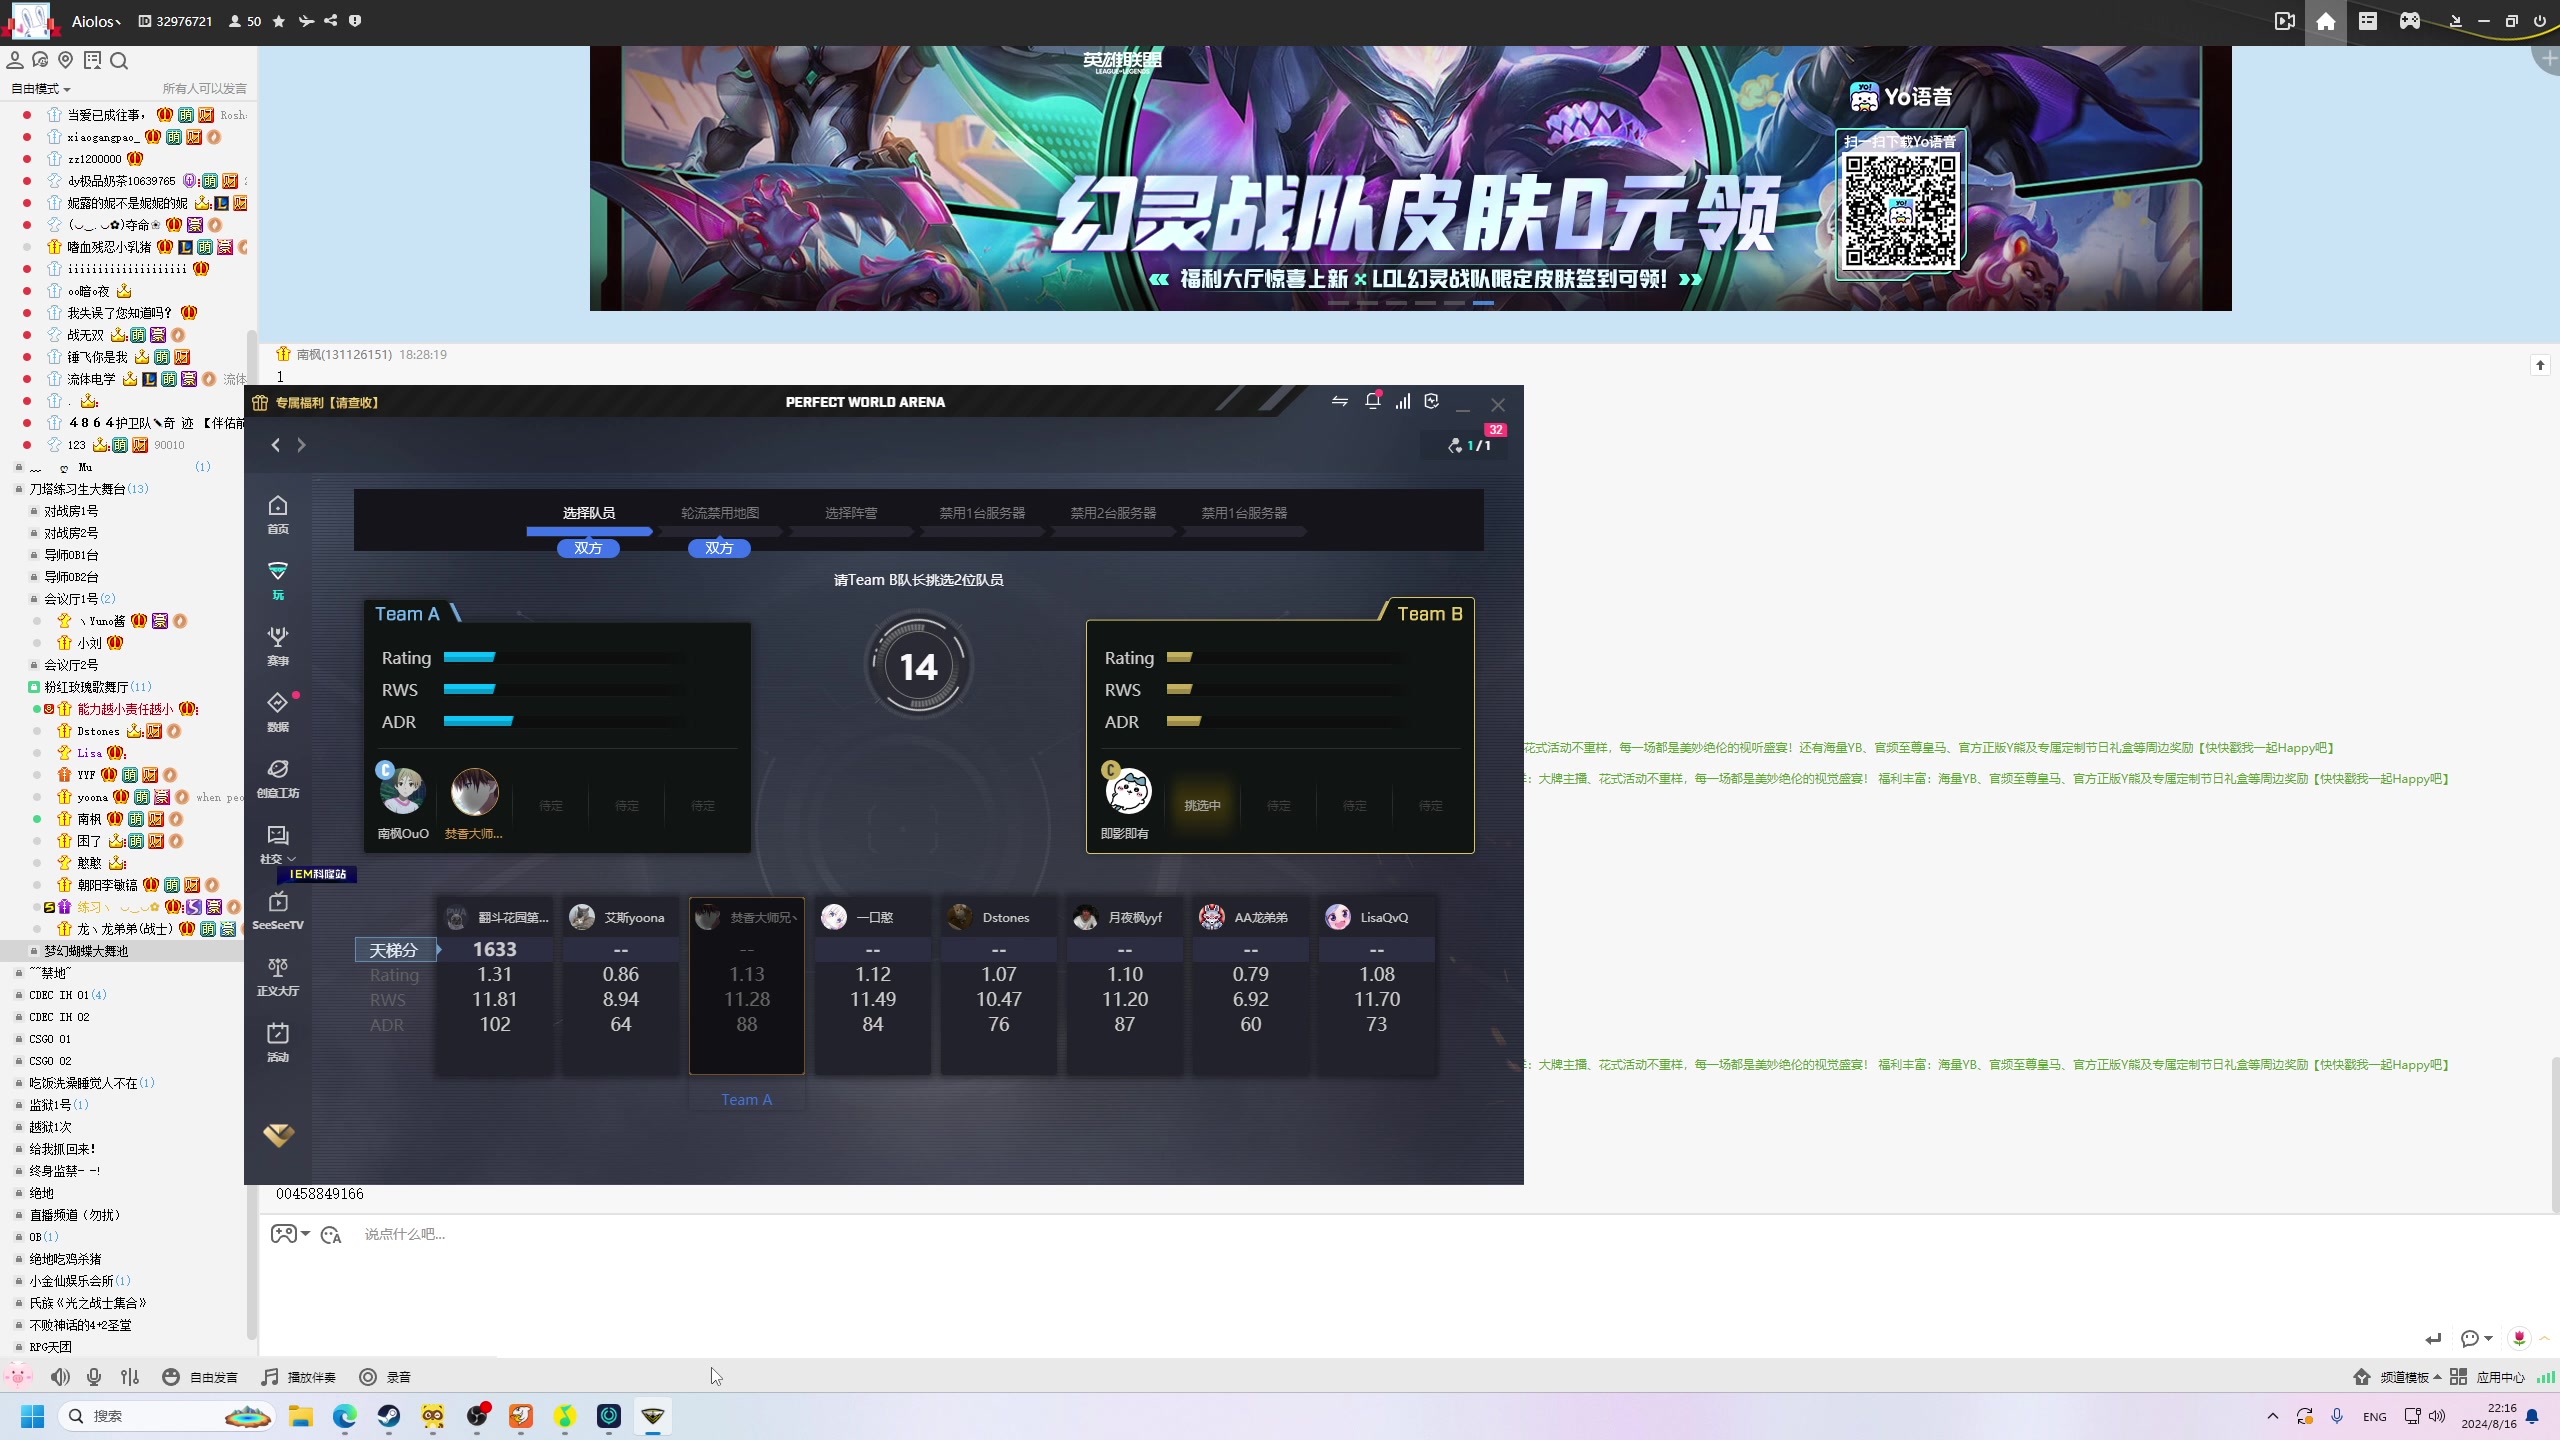The height and width of the screenshot is (1440, 2560).
Task: Select the 禁用2台服务器 step tab
Action: [x=1113, y=513]
